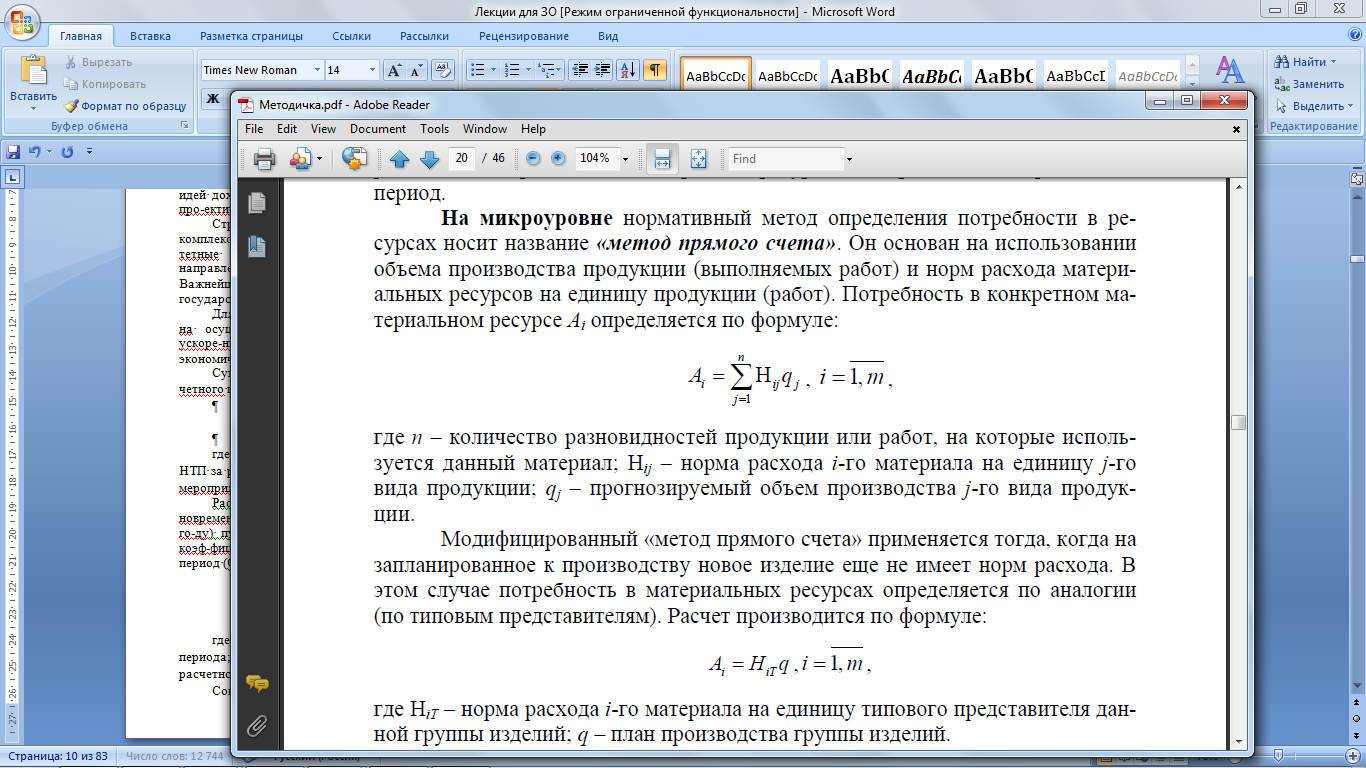The image size is (1366, 768).
Task: Open the Window menu in Adobe Reader
Action: (x=485, y=129)
